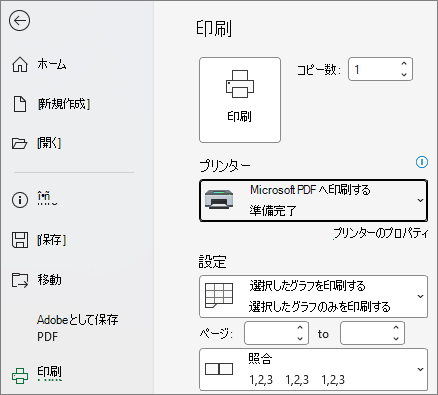Click the 印刷 page title
Screen dimensions: 438x395
214,28
